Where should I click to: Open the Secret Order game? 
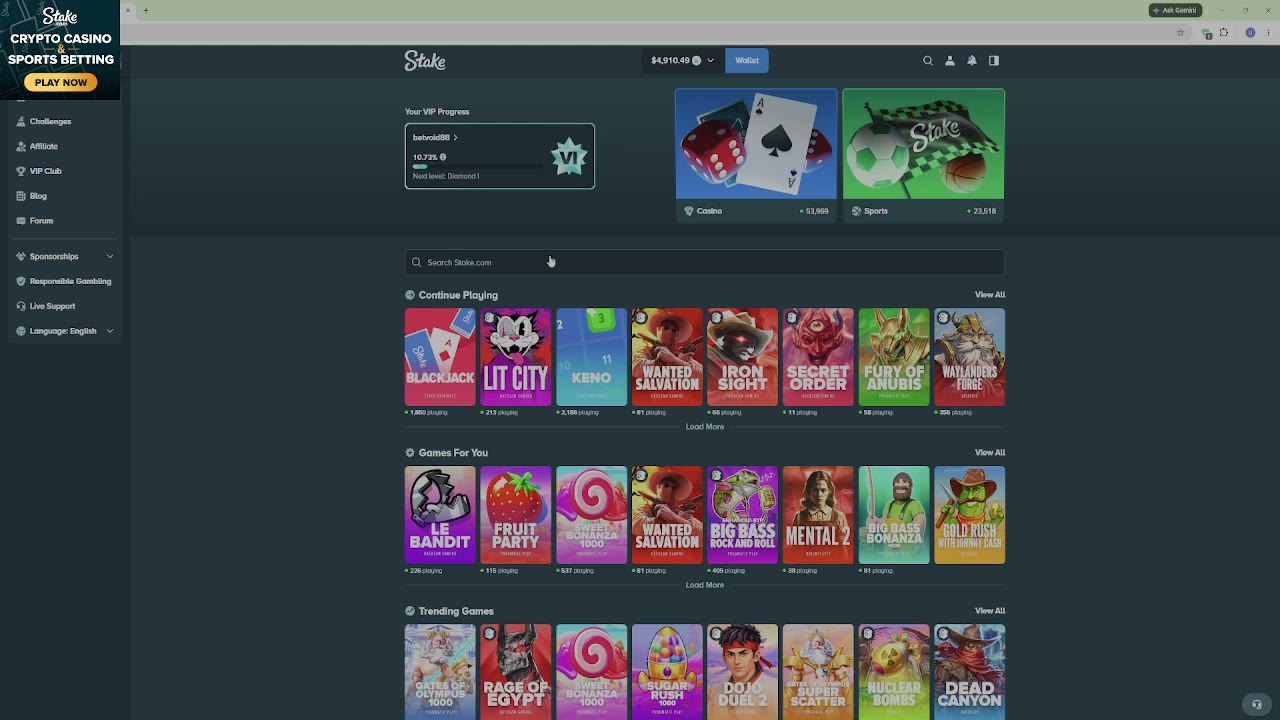coord(818,357)
